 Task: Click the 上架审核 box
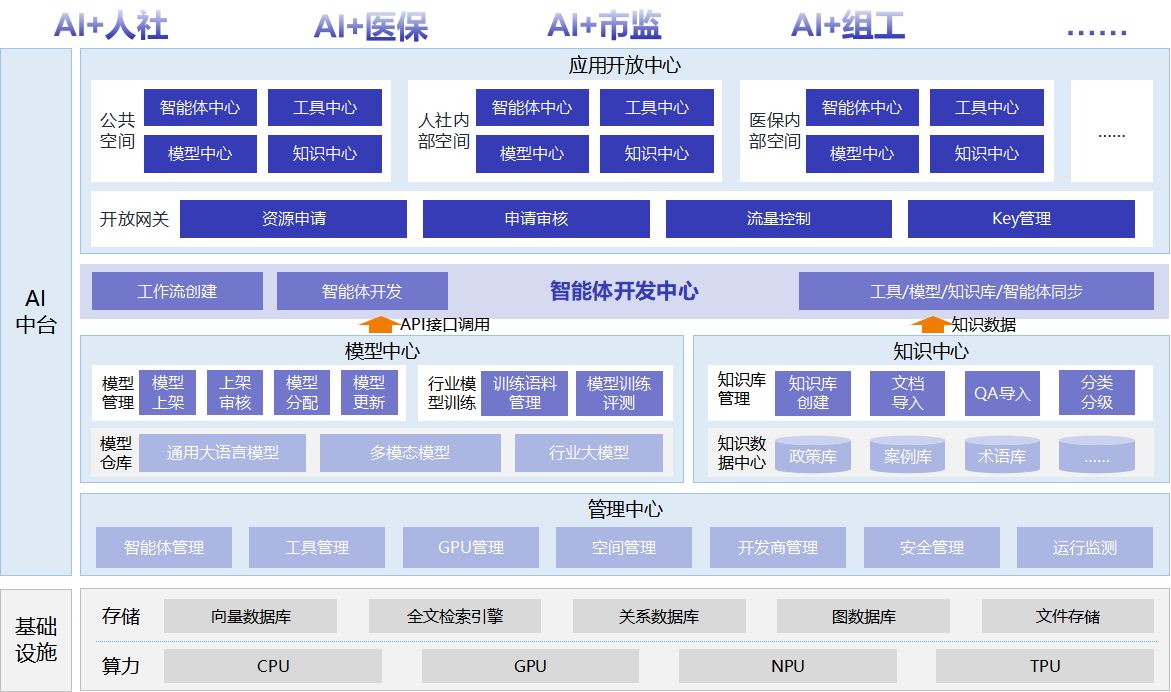click(235, 393)
